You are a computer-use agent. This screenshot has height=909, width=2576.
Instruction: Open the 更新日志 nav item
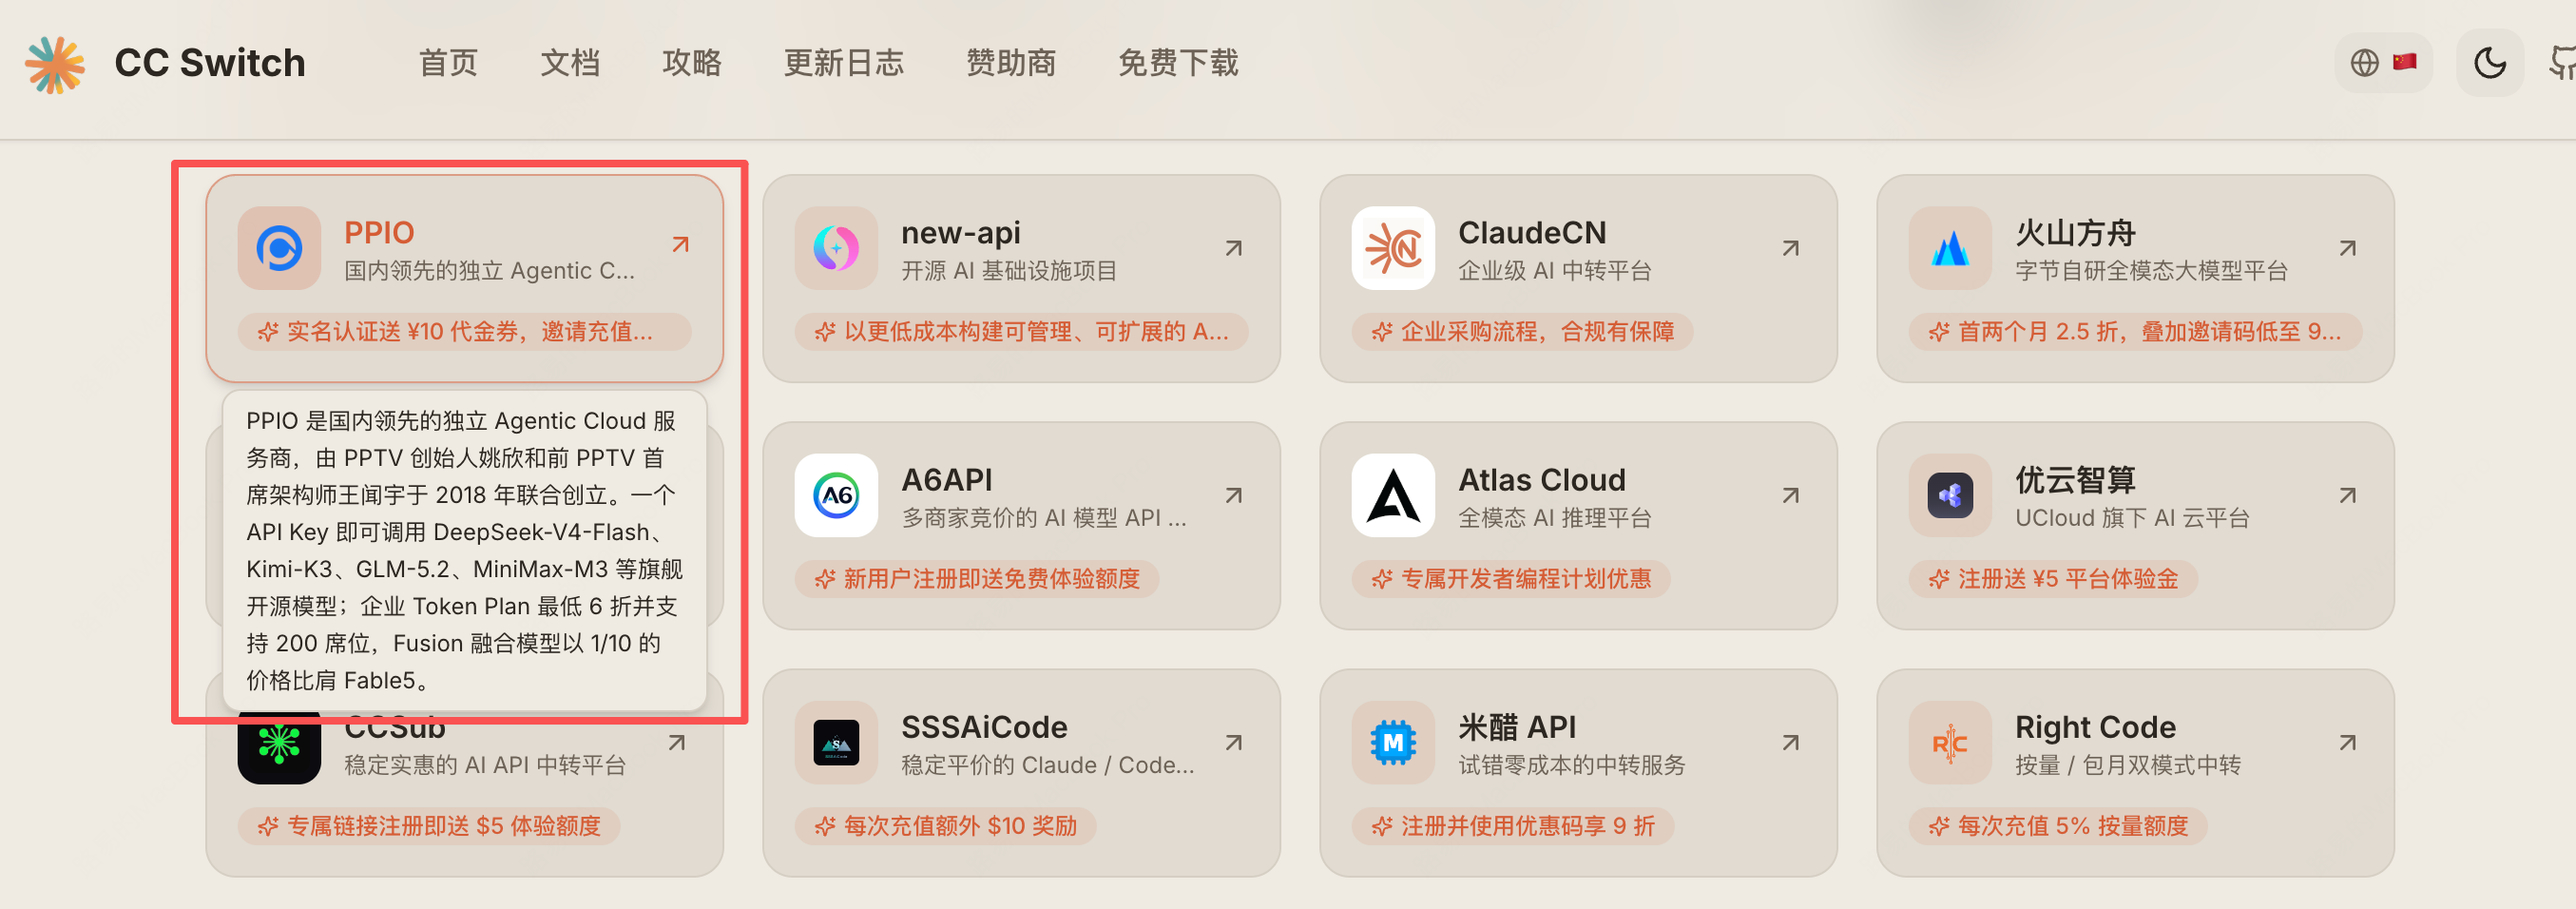pyautogui.click(x=844, y=63)
